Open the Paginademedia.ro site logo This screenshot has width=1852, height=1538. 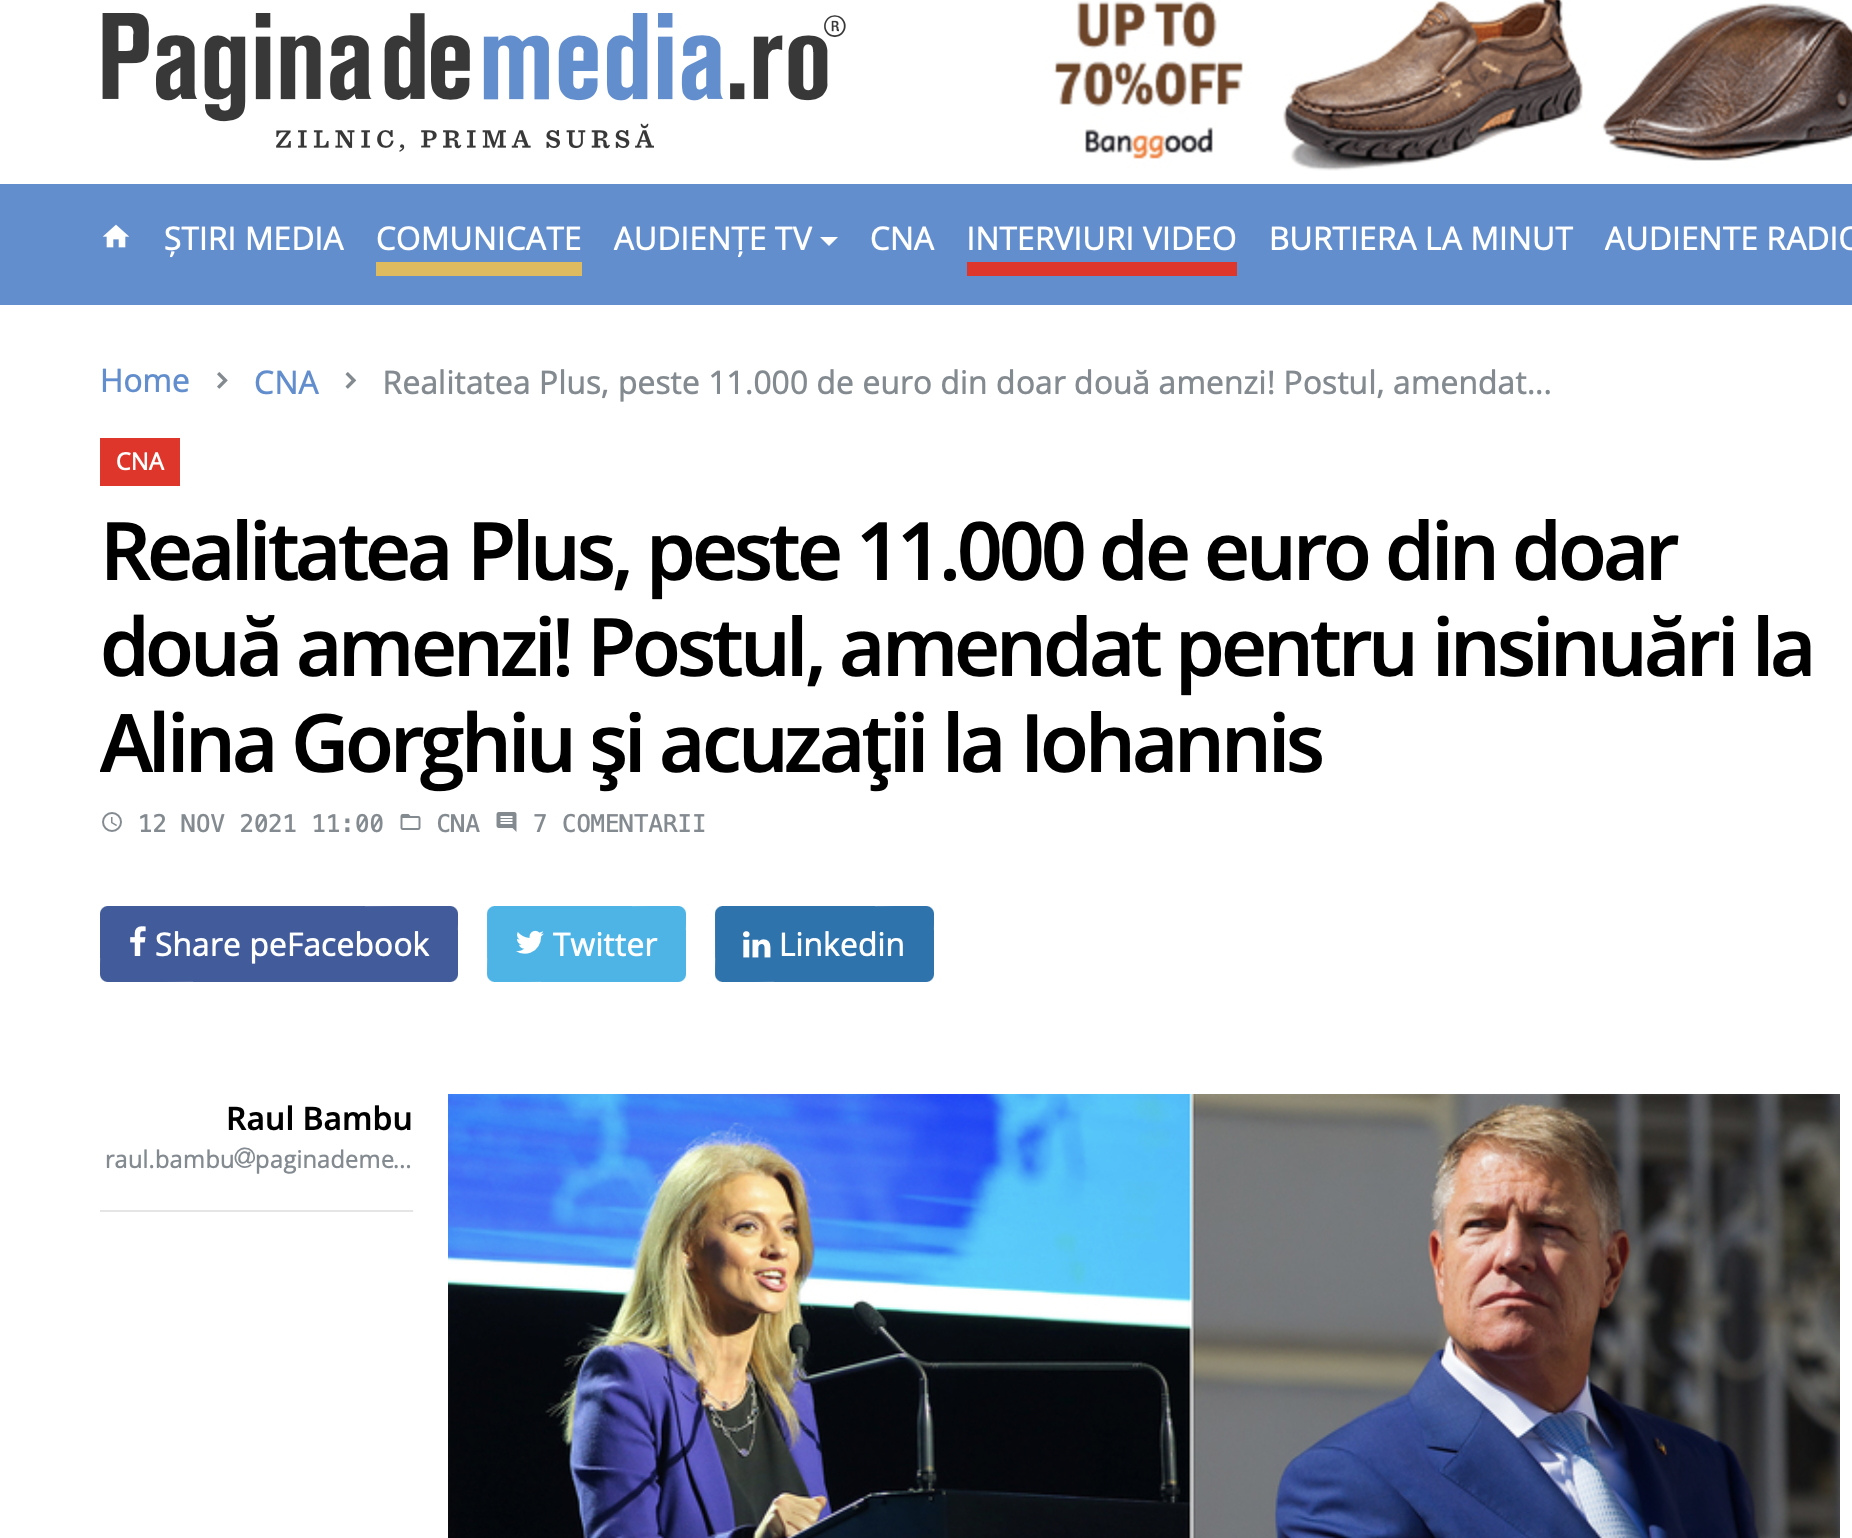click(473, 80)
